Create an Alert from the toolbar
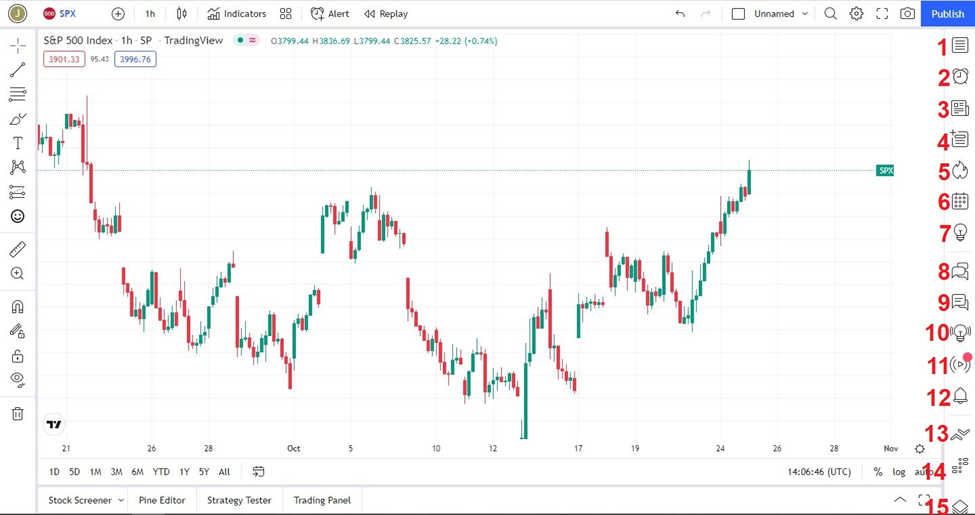Image resolution: width=975 pixels, height=515 pixels. pos(330,14)
